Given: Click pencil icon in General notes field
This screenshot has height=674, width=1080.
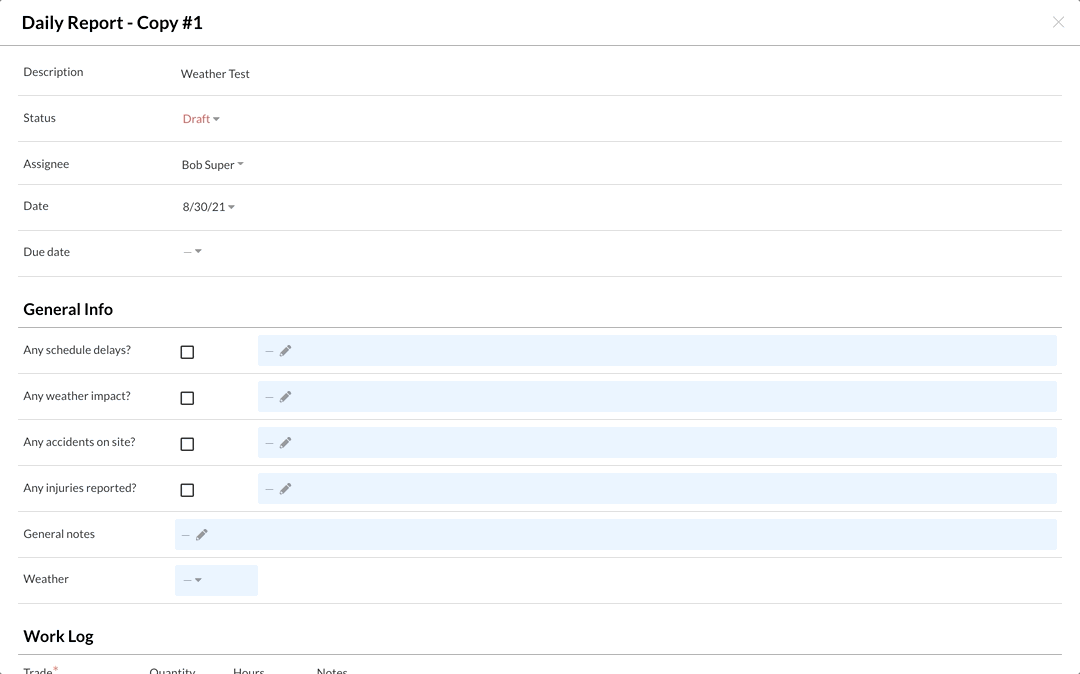Looking at the screenshot, I should [202, 535].
